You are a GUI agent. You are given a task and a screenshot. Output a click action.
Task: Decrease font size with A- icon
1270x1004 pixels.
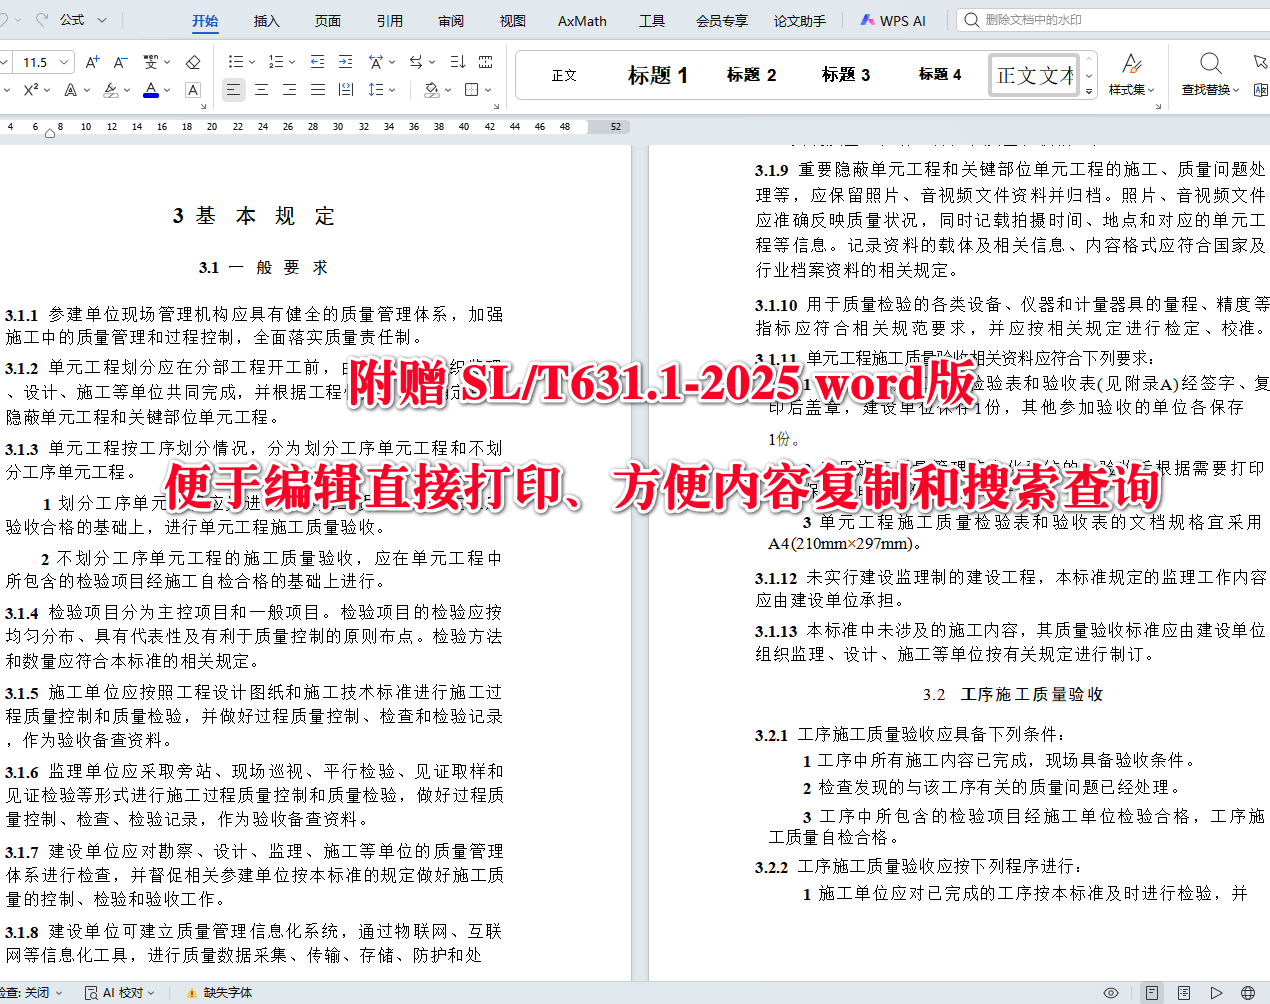[120, 62]
